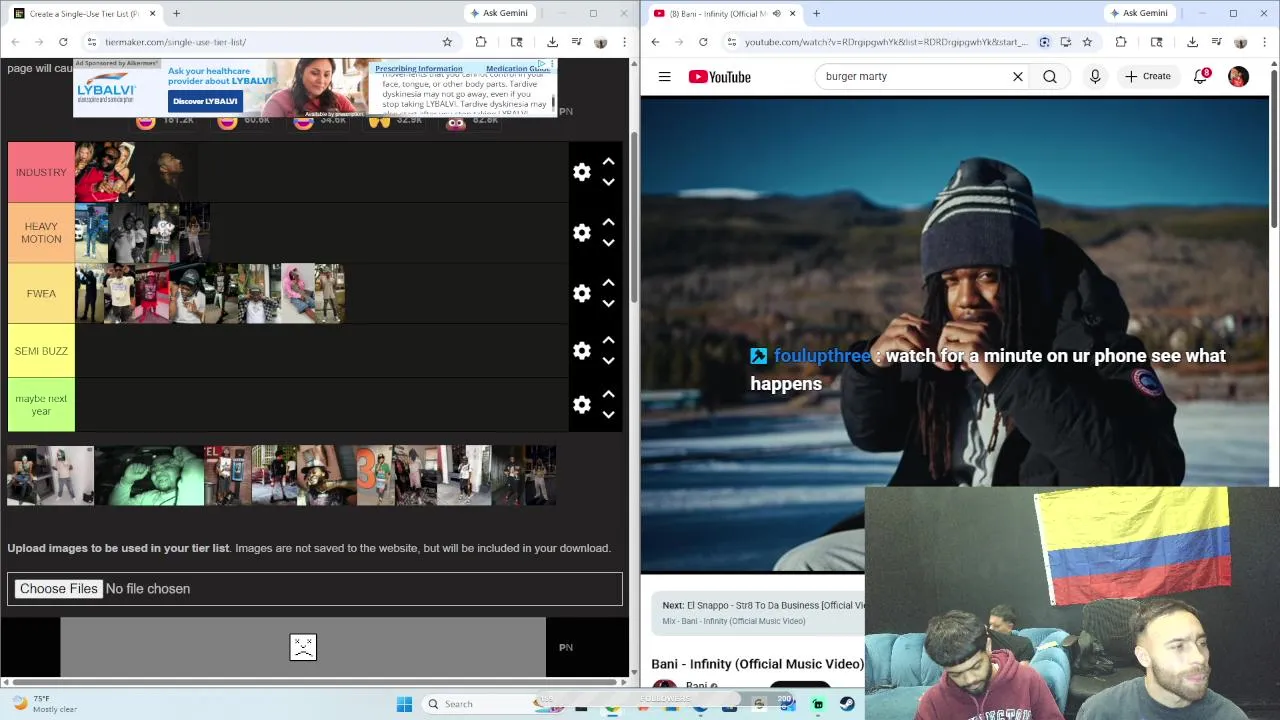Screen dimensions: 1280x720
Task: Open YouTube notifications bell
Action: (x=1201, y=77)
